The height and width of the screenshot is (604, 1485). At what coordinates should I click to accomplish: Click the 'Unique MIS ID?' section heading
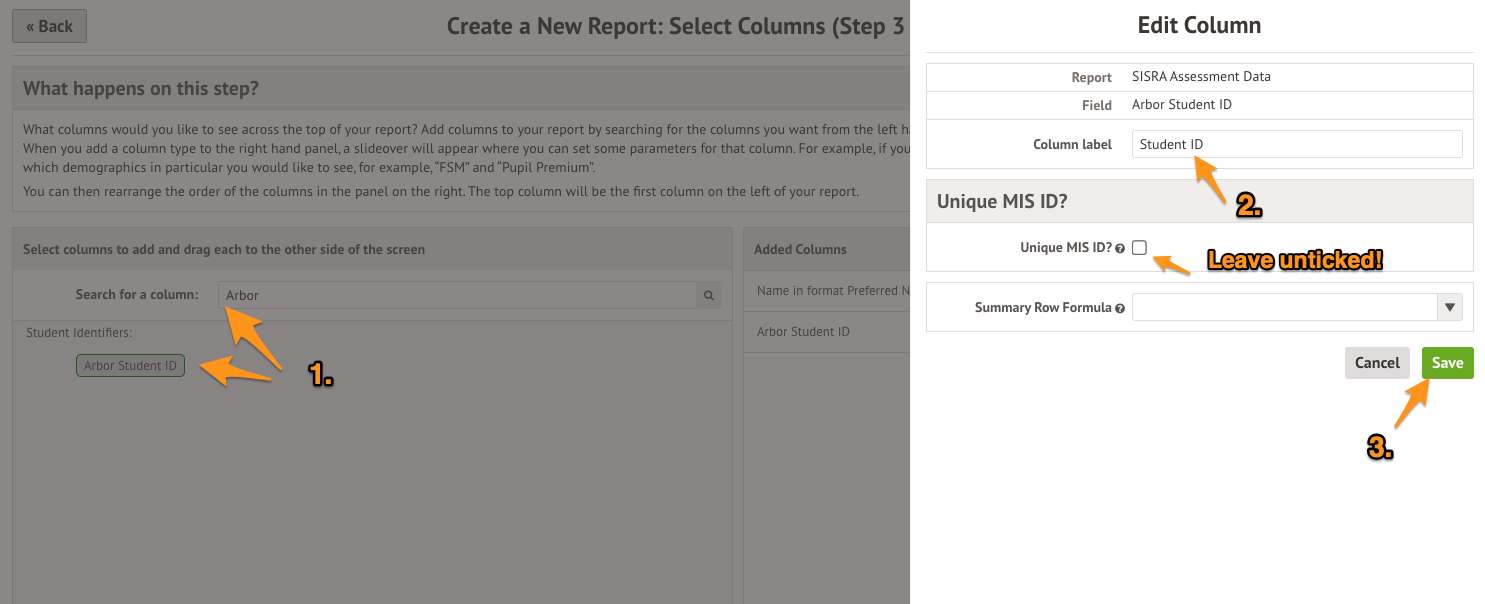[x=1002, y=201]
